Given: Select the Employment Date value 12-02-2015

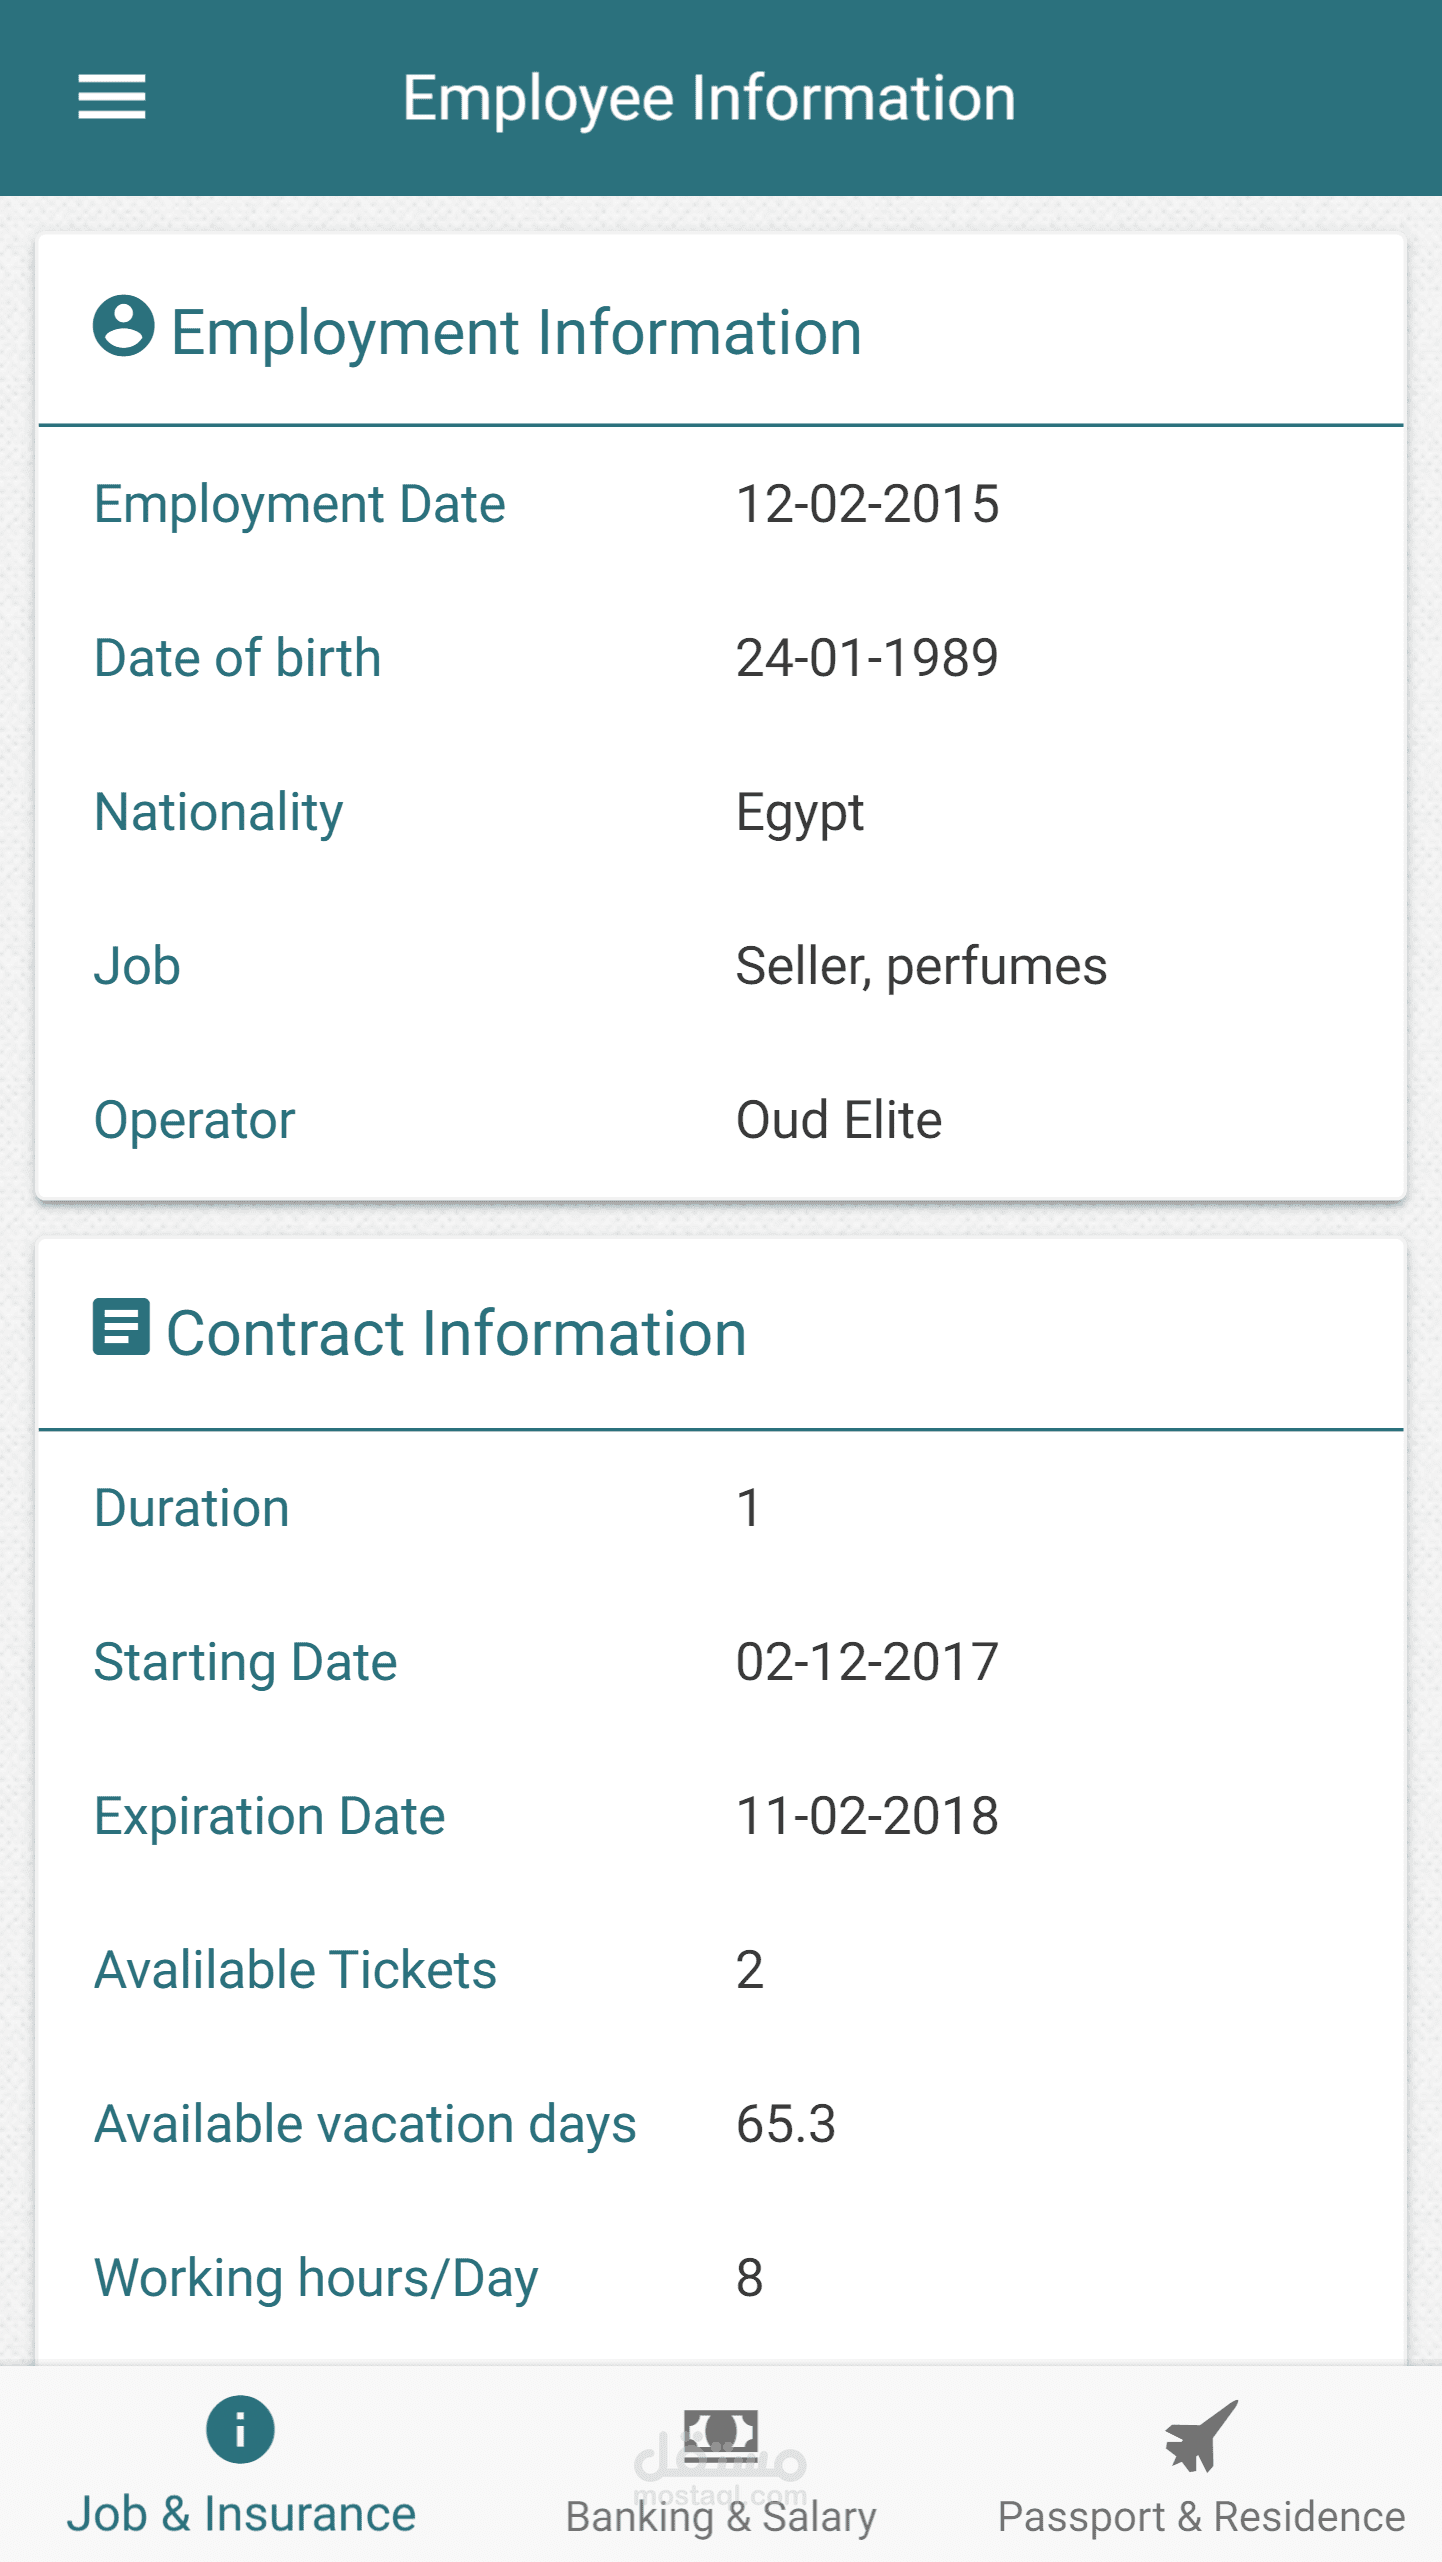Looking at the screenshot, I should (867, 504).
